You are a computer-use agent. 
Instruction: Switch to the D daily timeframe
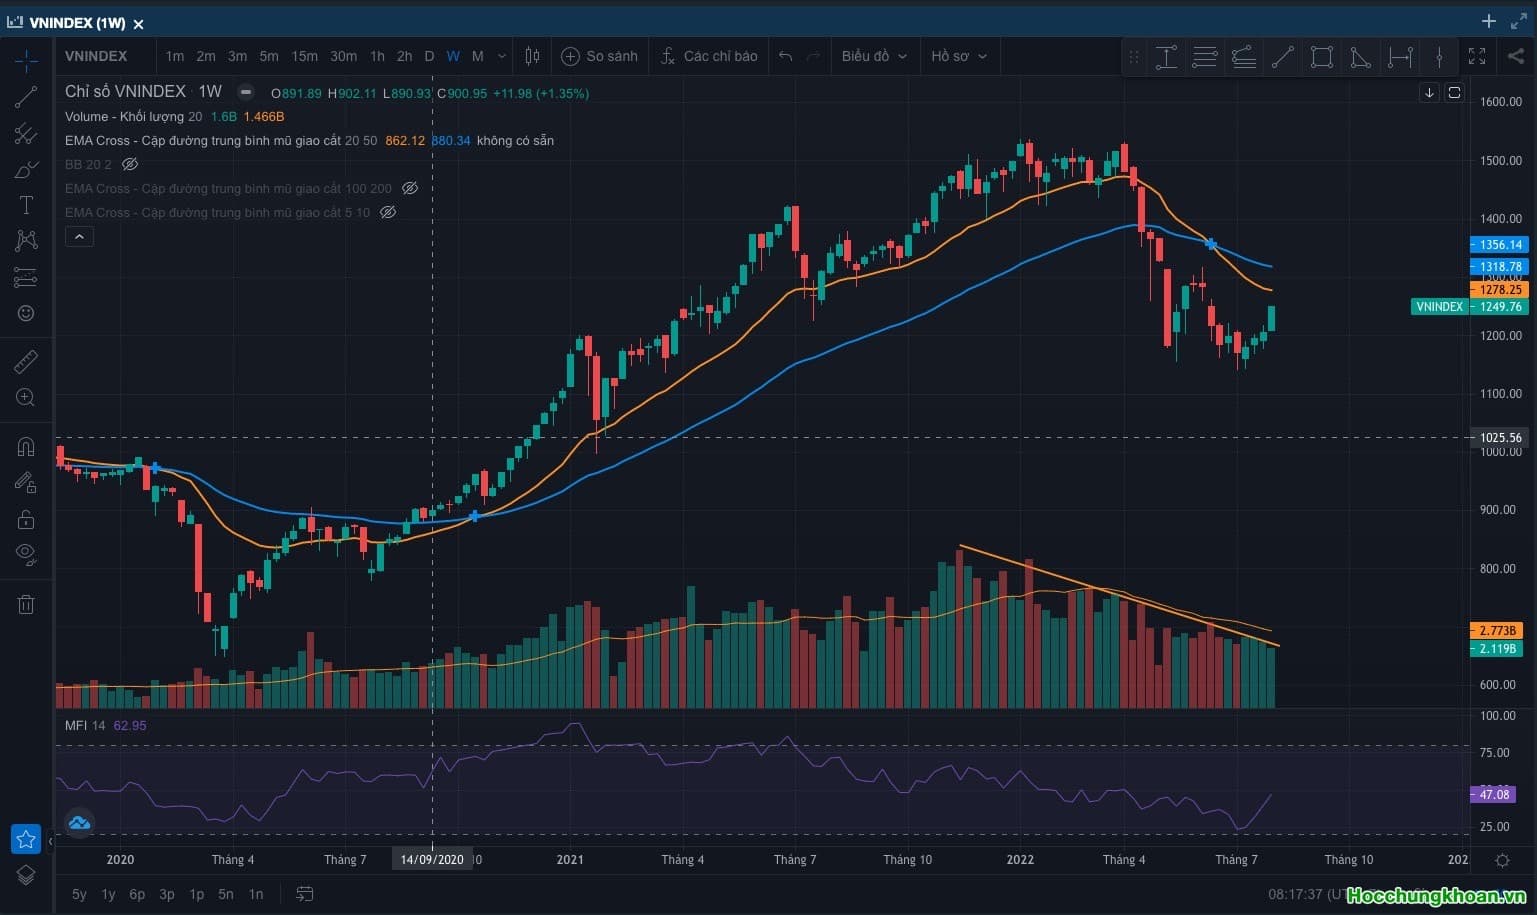pos(429,56)
